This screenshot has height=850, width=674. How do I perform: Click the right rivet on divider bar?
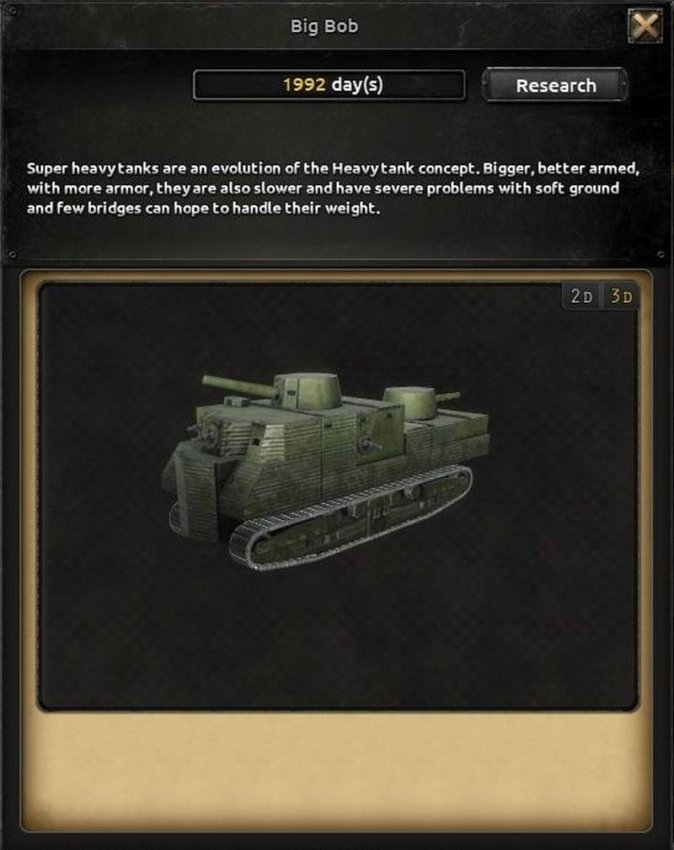pos(660,254)
